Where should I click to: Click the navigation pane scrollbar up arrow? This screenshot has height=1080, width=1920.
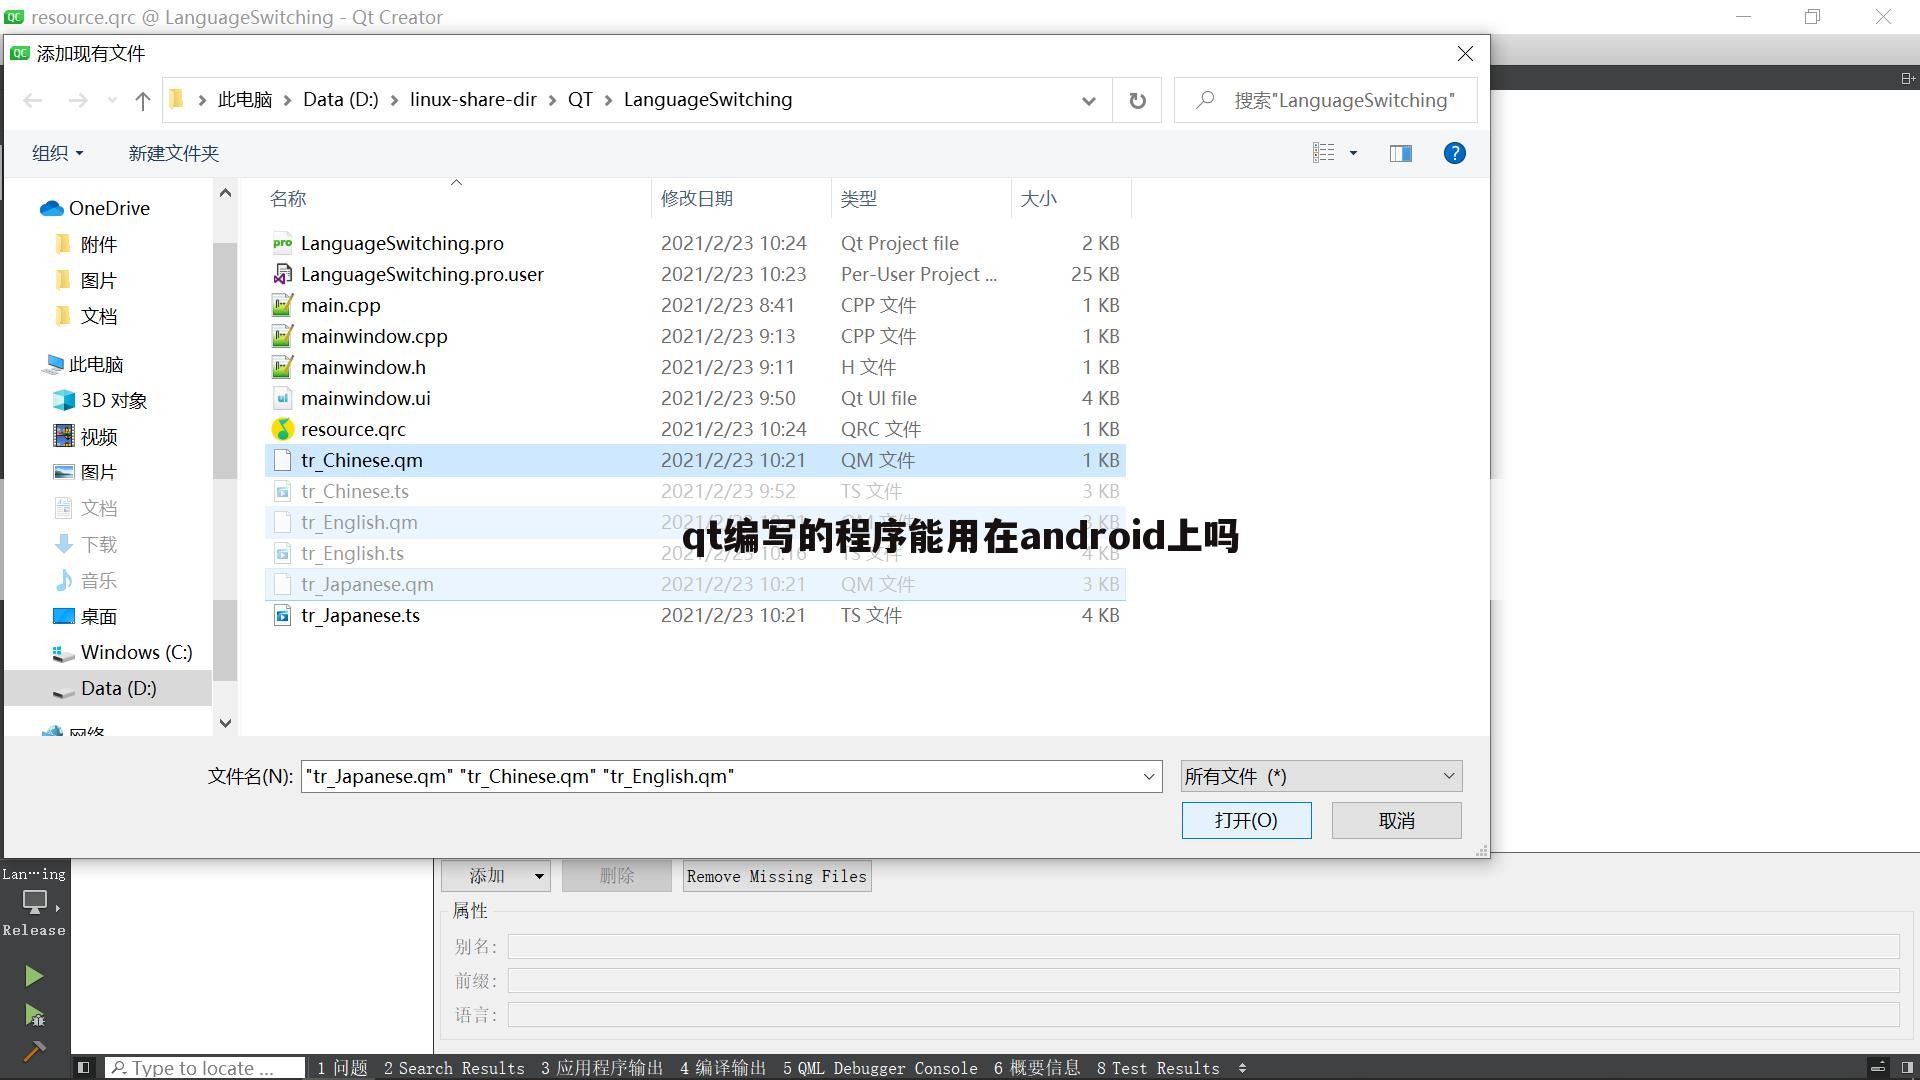coord(225,193)
